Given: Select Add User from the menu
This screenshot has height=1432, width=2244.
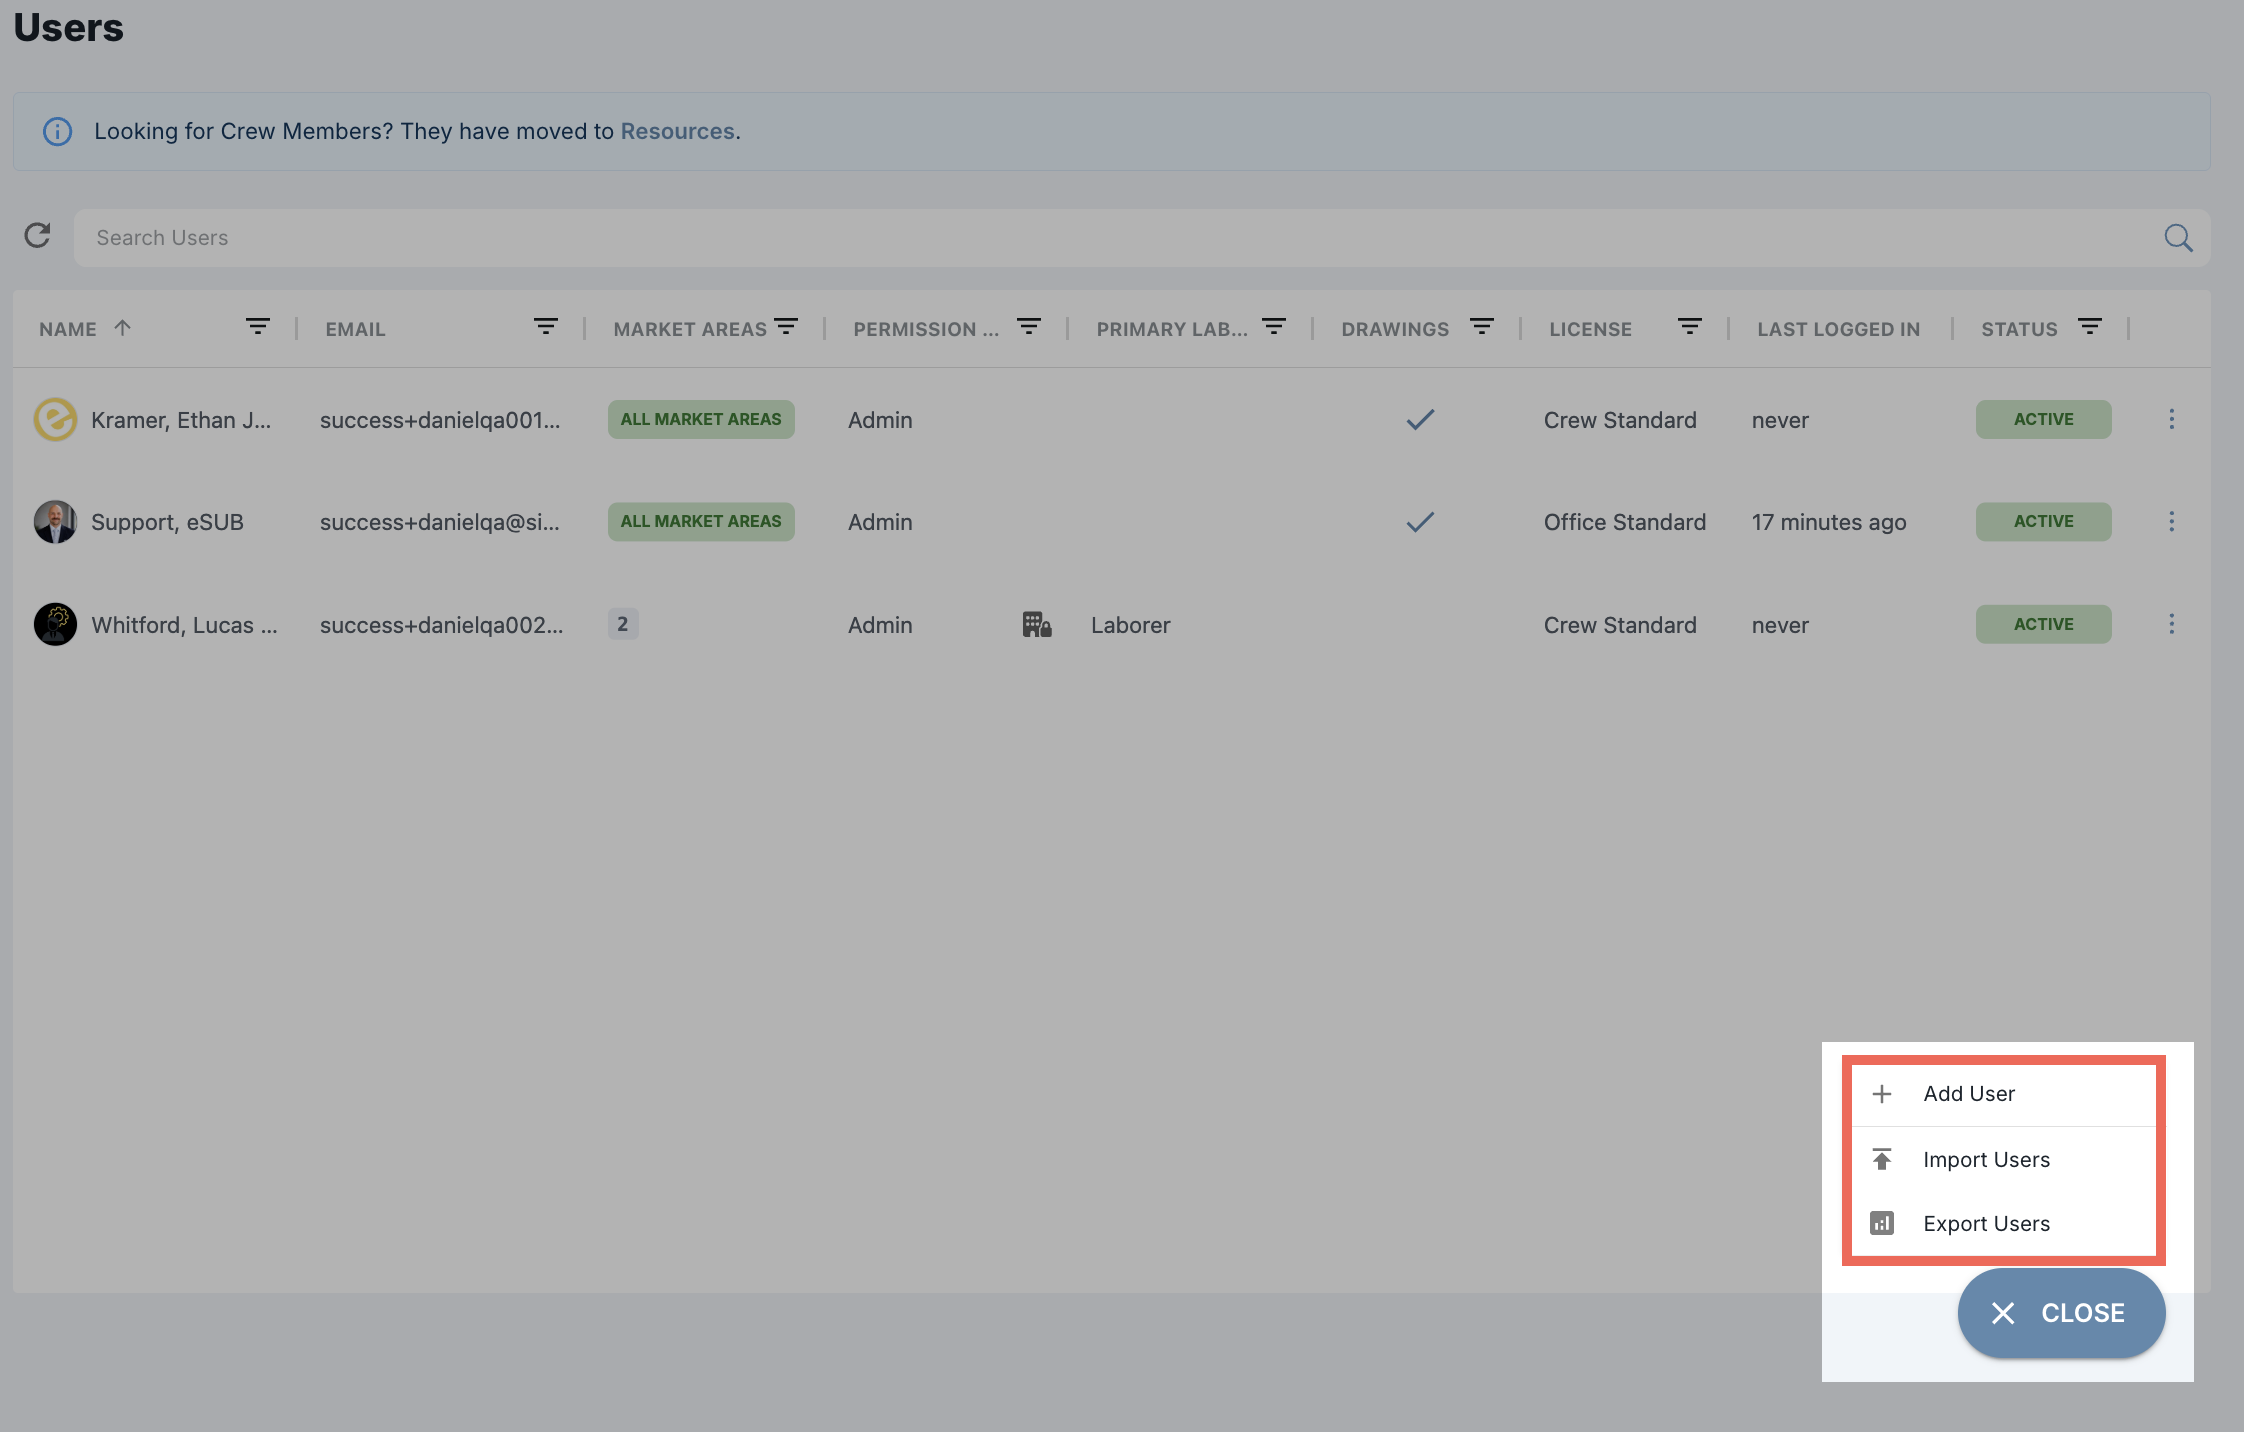Looking at the screenshot, I should [x=2004, y=1094].
